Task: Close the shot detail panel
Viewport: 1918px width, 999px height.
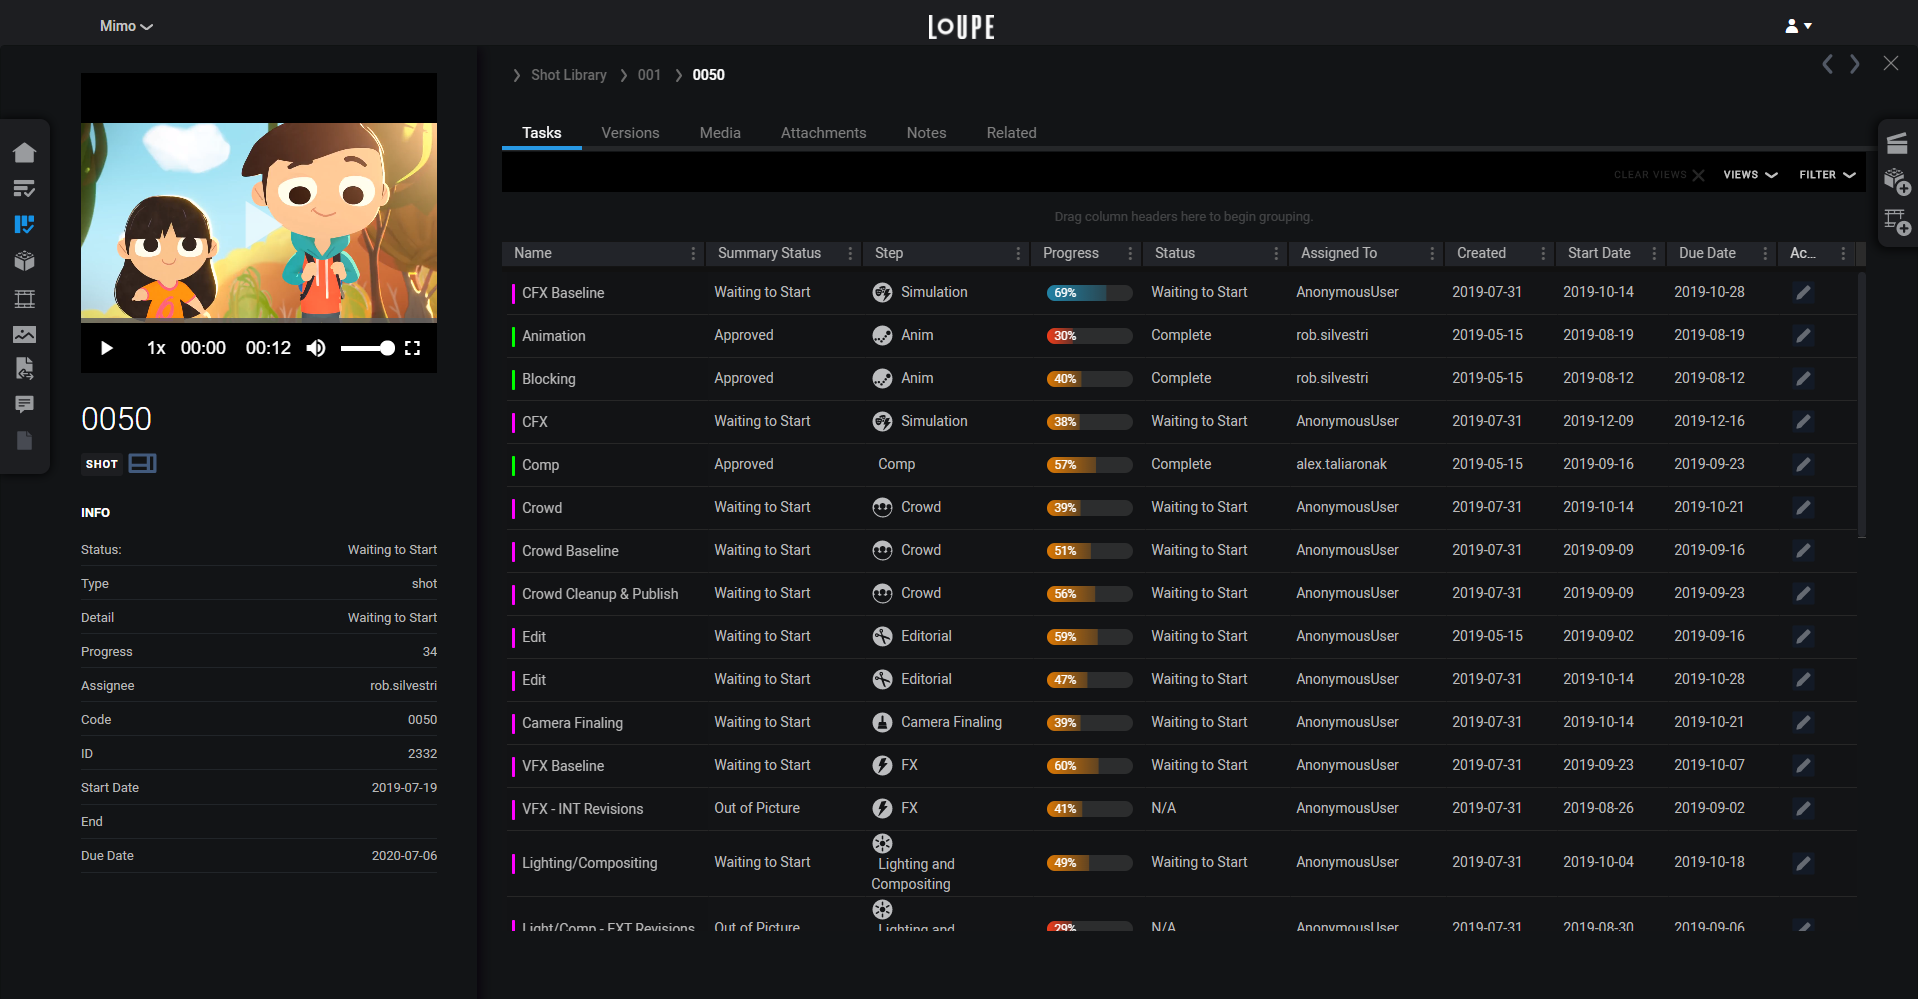Action: (1891, 64)
